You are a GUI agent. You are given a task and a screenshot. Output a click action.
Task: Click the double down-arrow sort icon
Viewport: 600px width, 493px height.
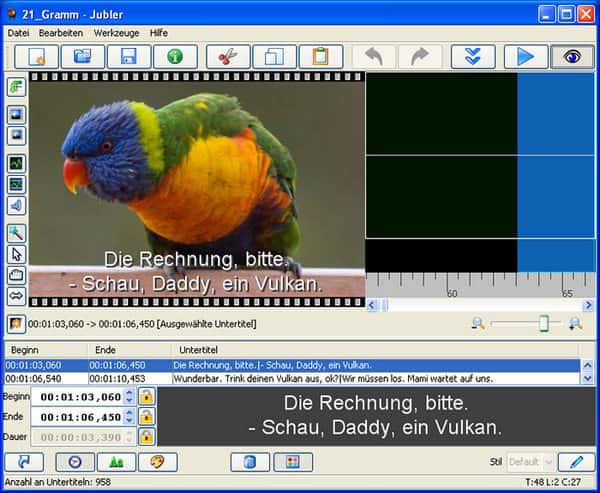click(472, 57)
